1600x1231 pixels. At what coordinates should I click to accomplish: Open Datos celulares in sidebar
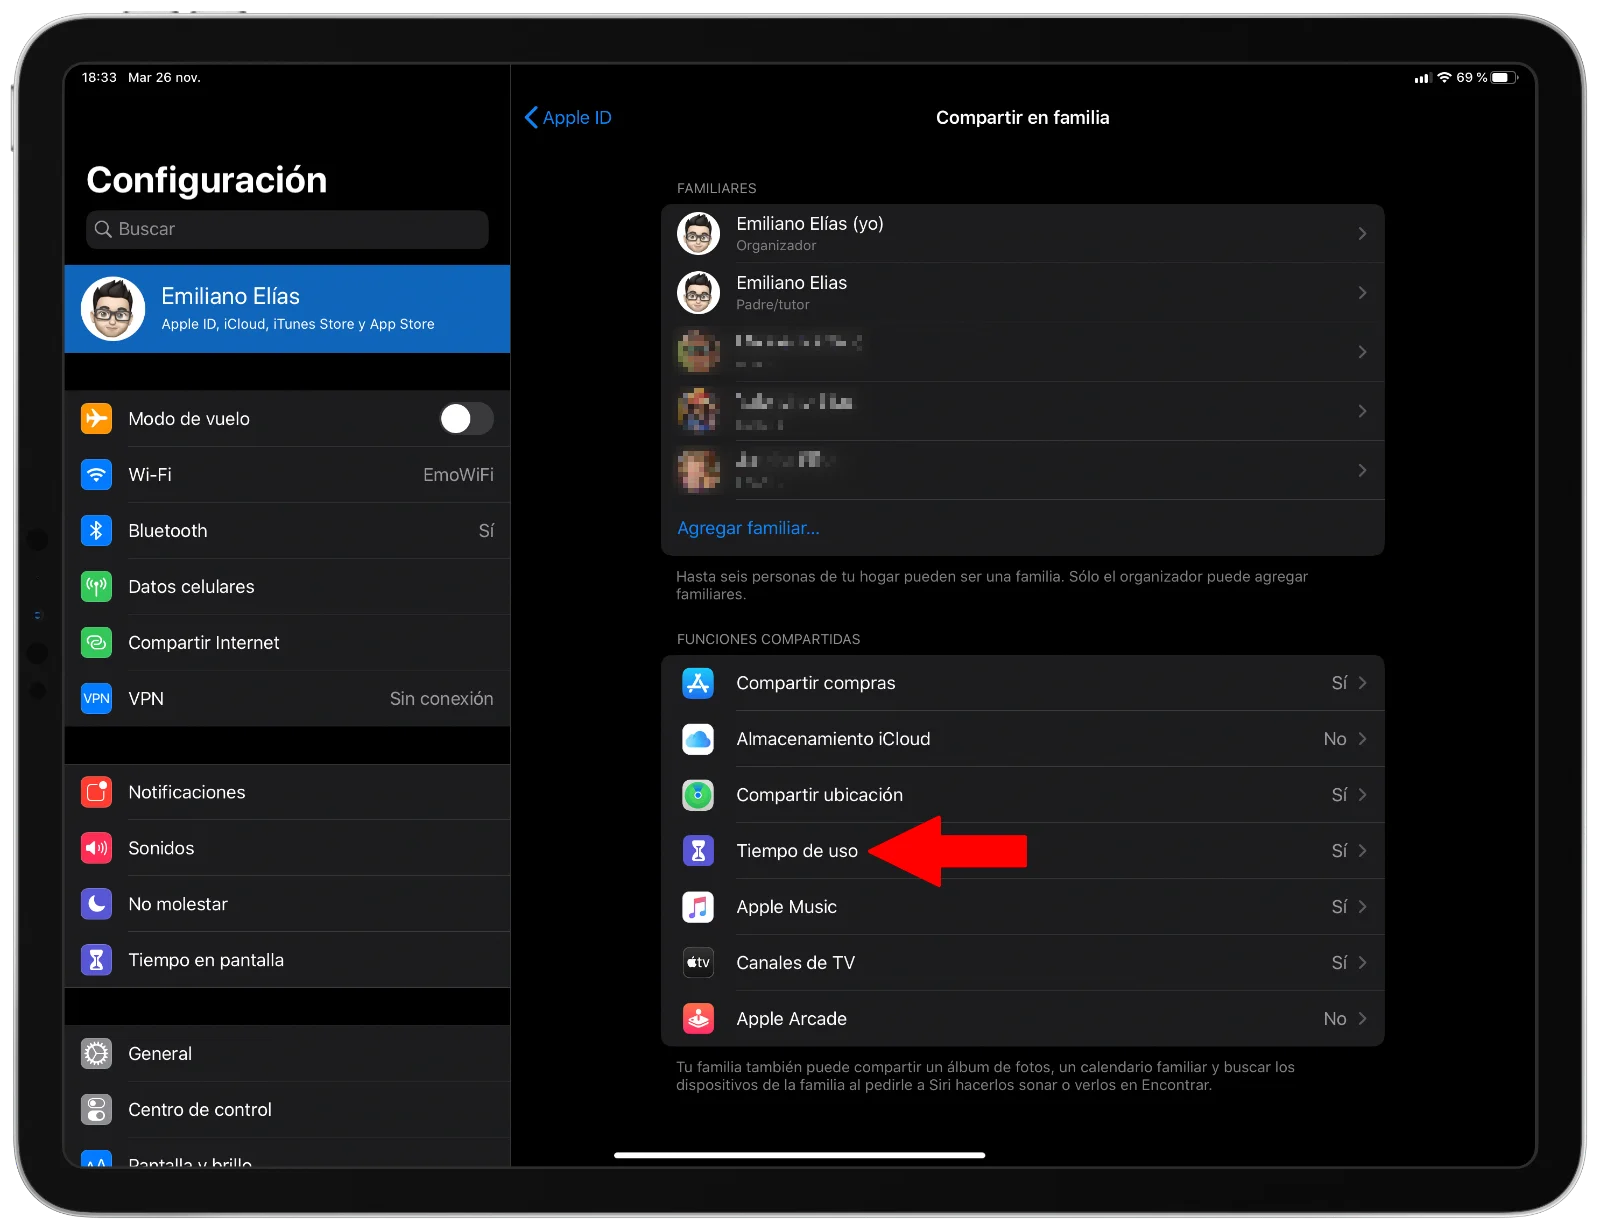[x=287, y=586]
